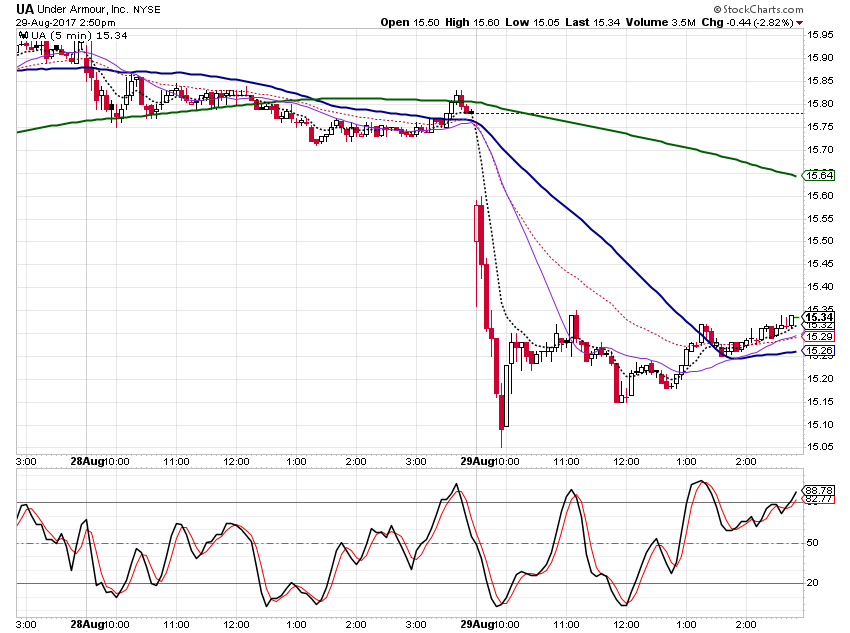Click the red down-triangle next to the Chg value
This screenshot has height=633, width=850.
point(800,23)
